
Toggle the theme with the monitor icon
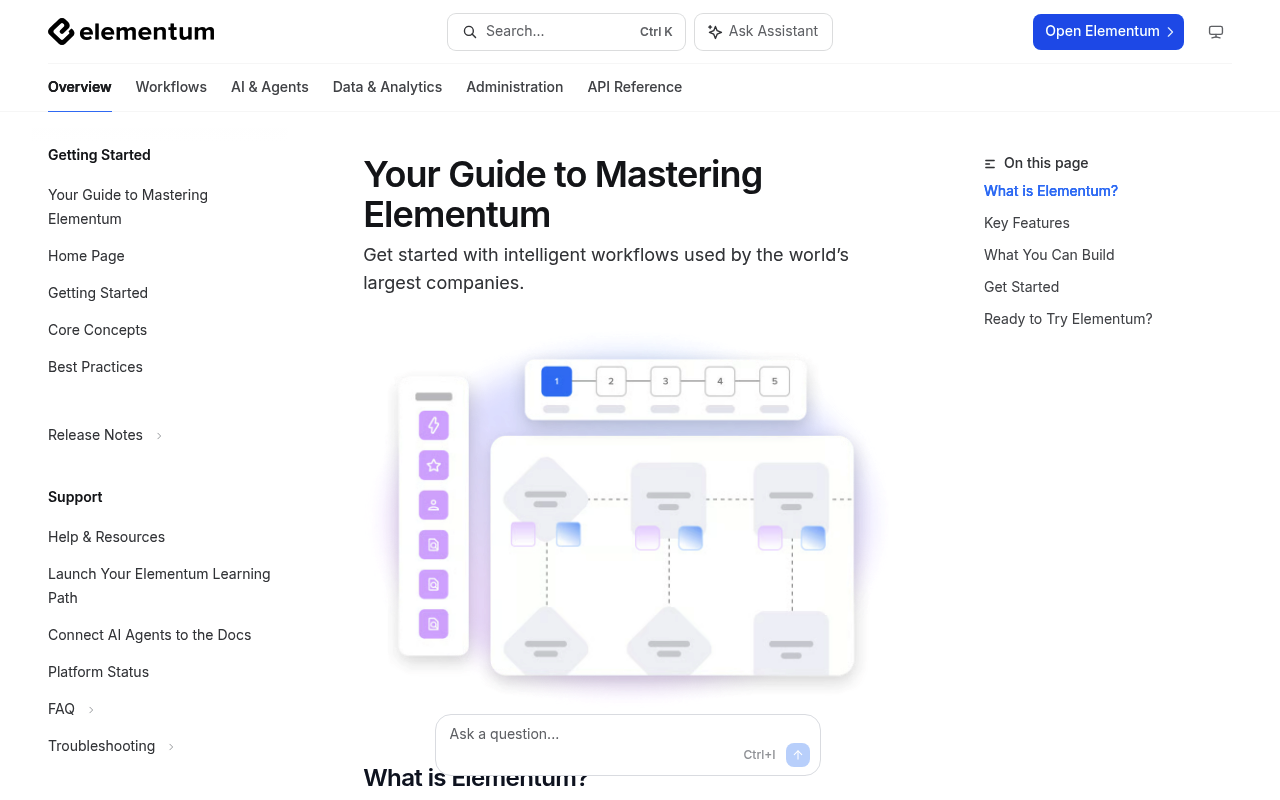point(1216,32)
